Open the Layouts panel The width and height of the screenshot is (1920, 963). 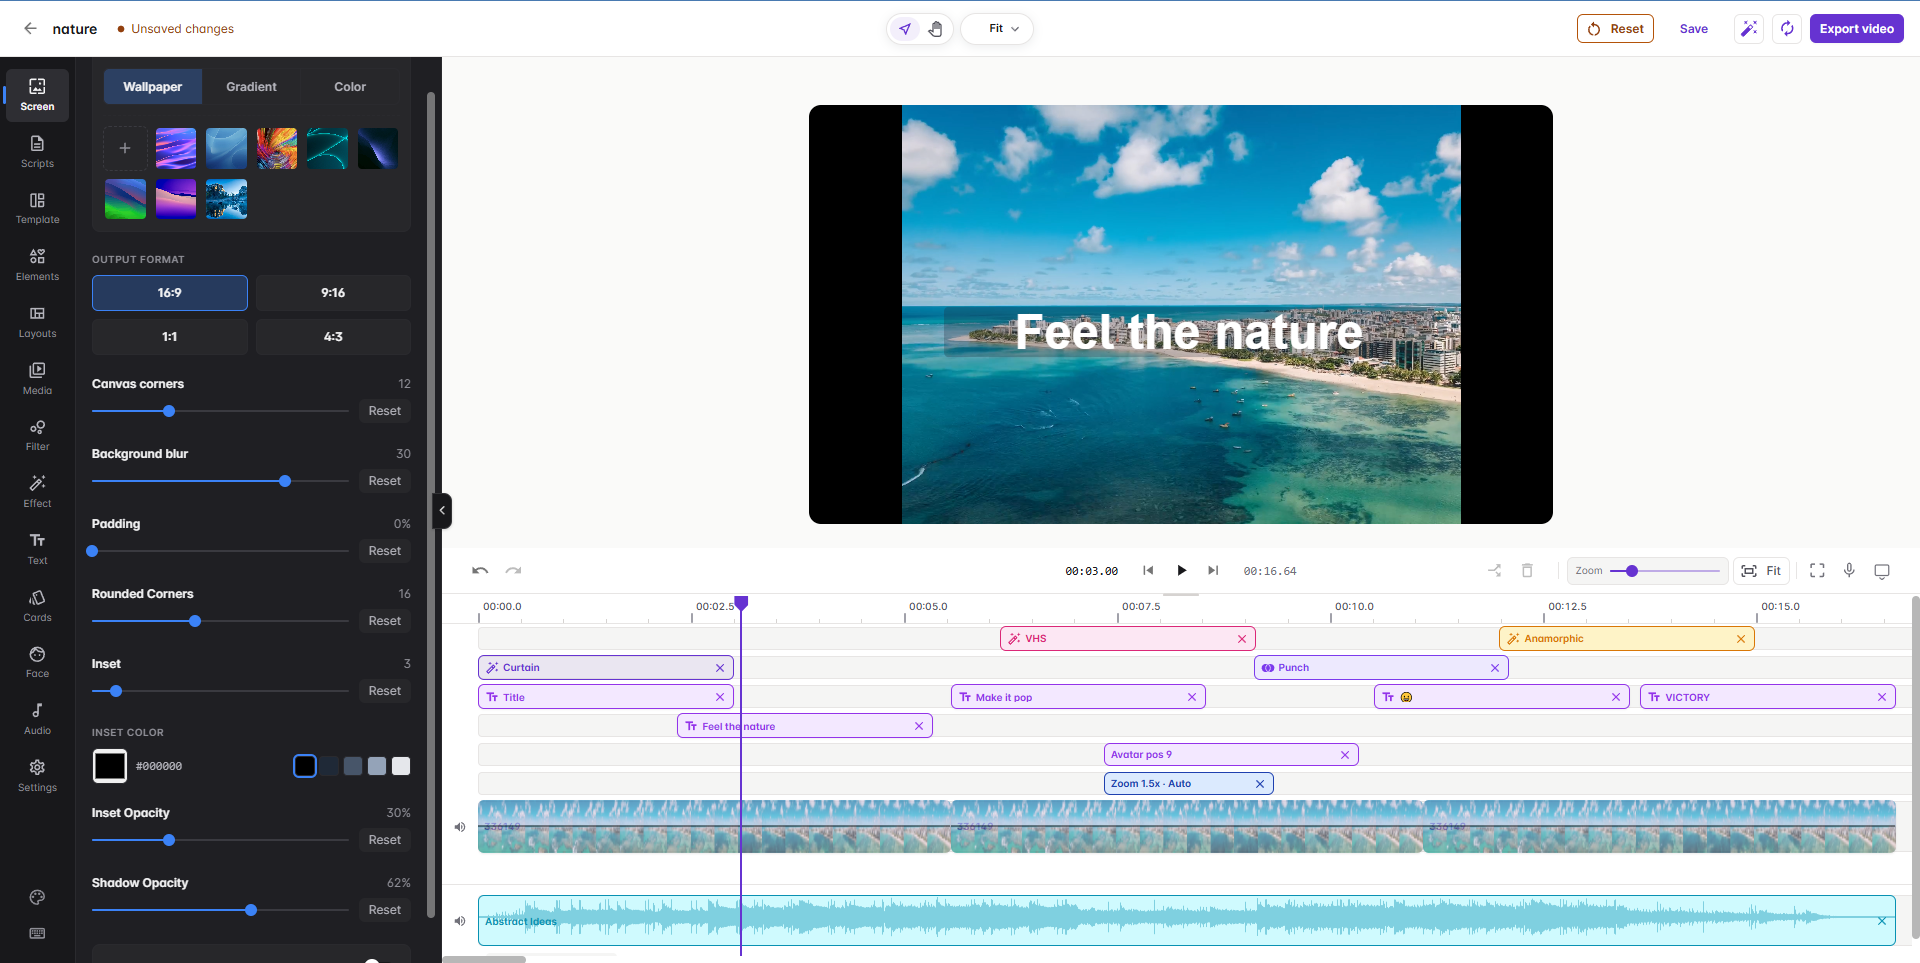pos(37,322)
